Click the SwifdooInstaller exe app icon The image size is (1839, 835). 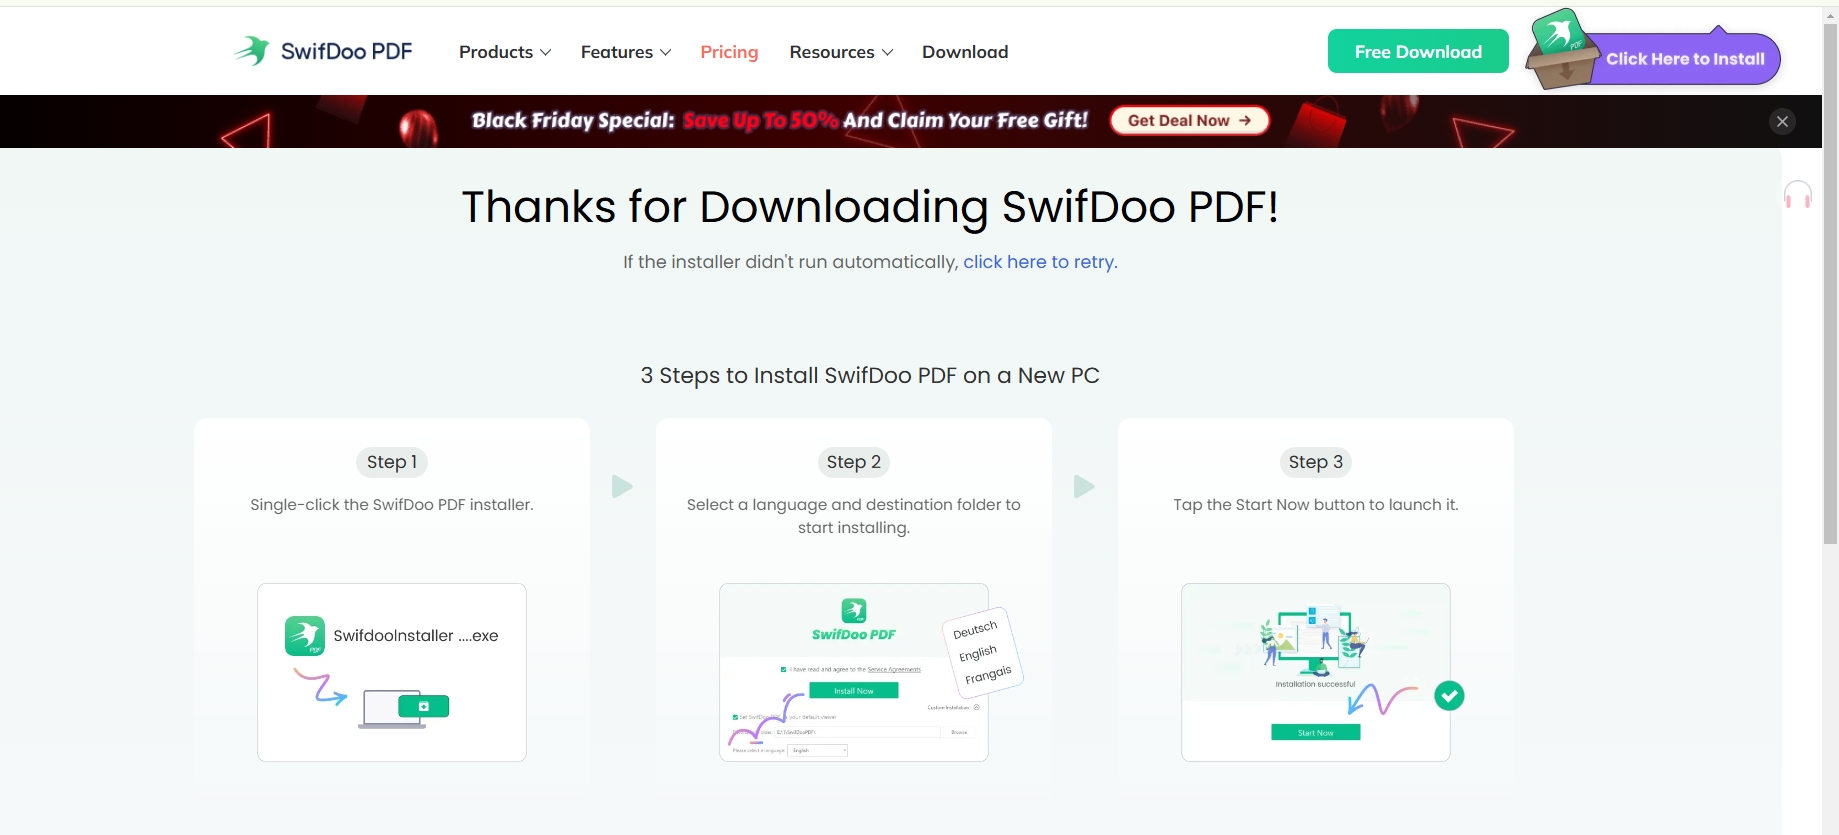(305, 636)
